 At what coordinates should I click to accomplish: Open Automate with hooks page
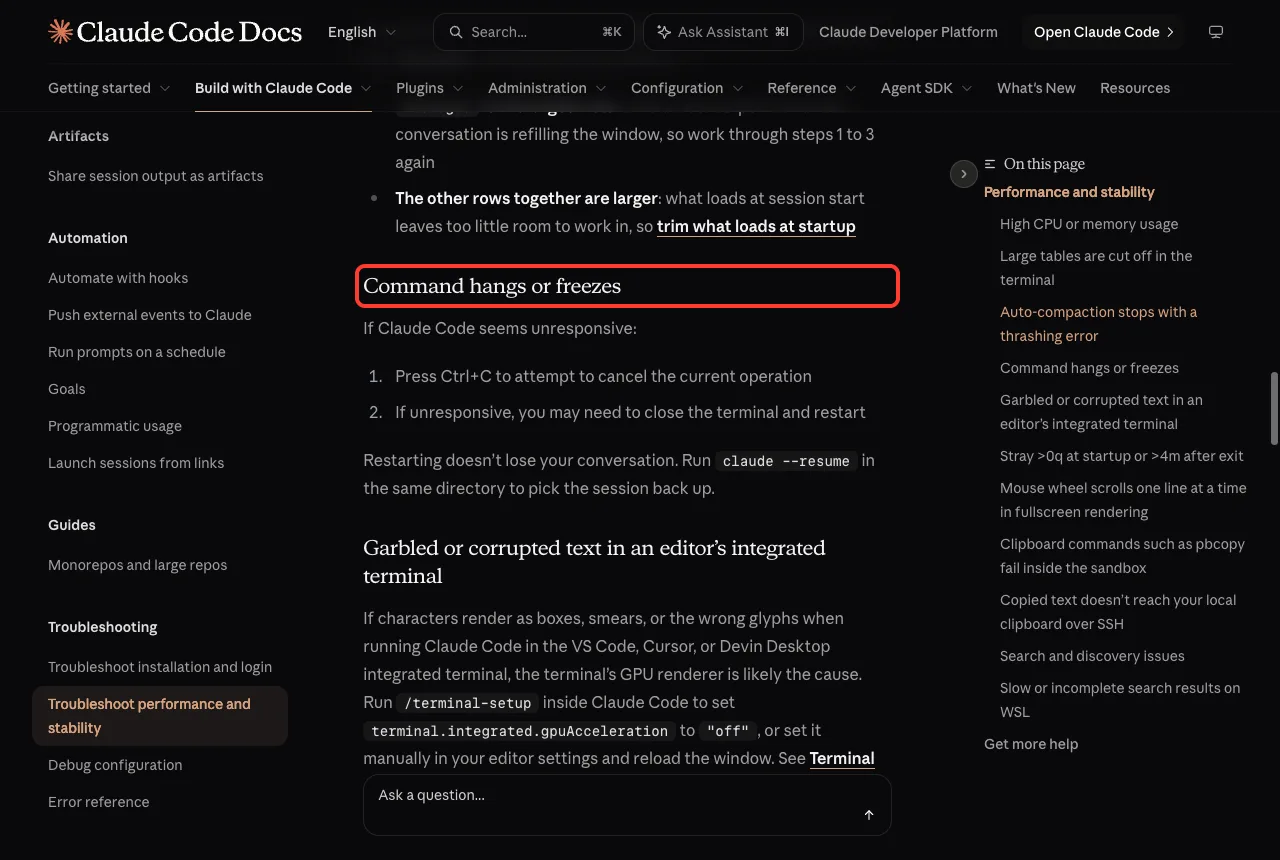click(x=118, y=278)
